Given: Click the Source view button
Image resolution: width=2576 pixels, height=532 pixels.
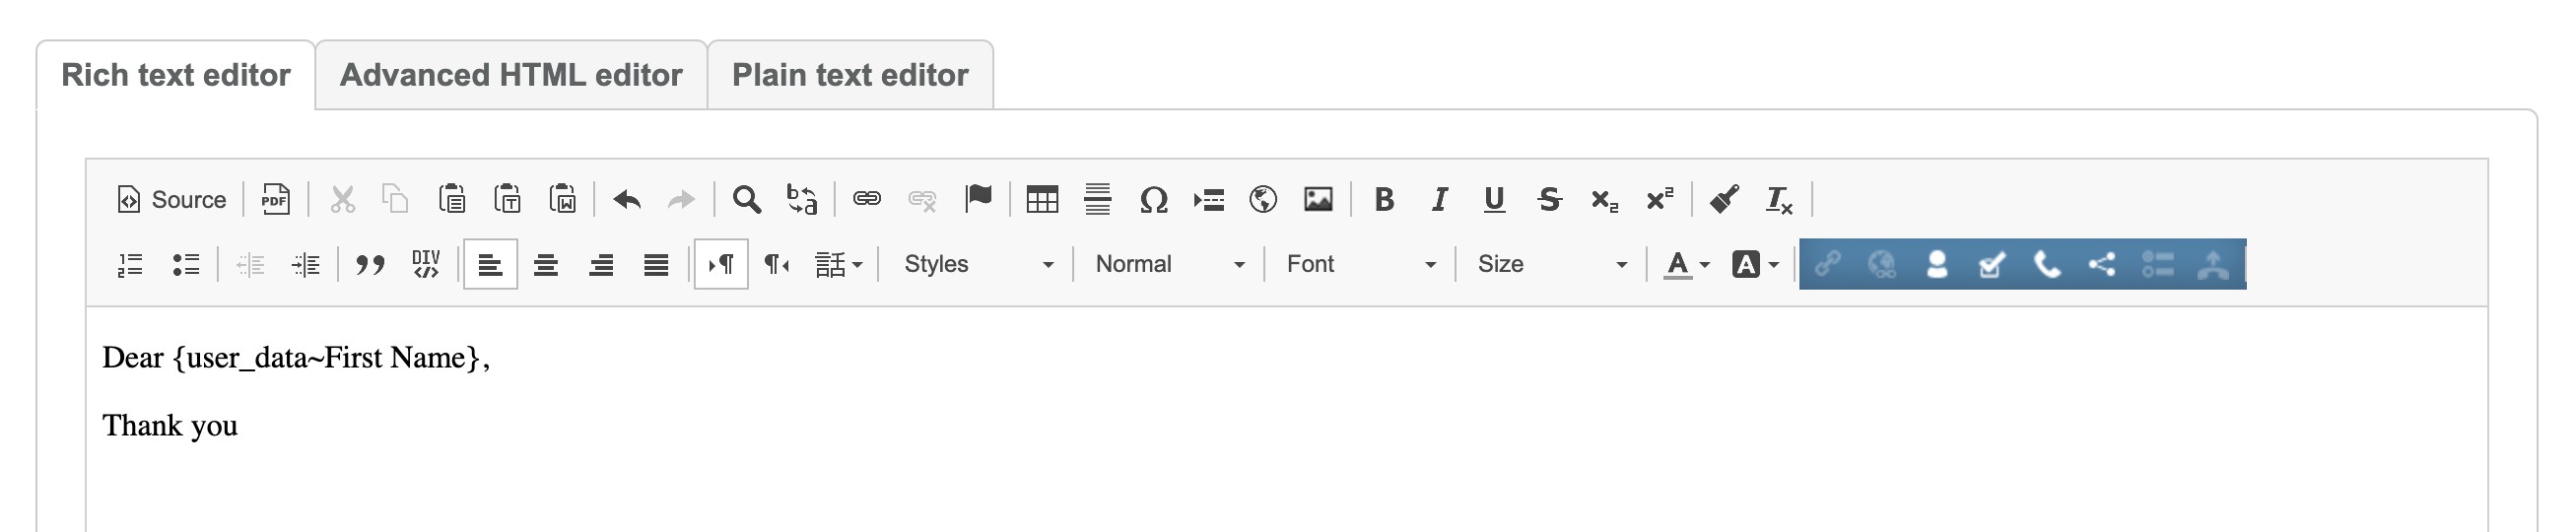Looking at the screenshot, I should pos(172,200).
